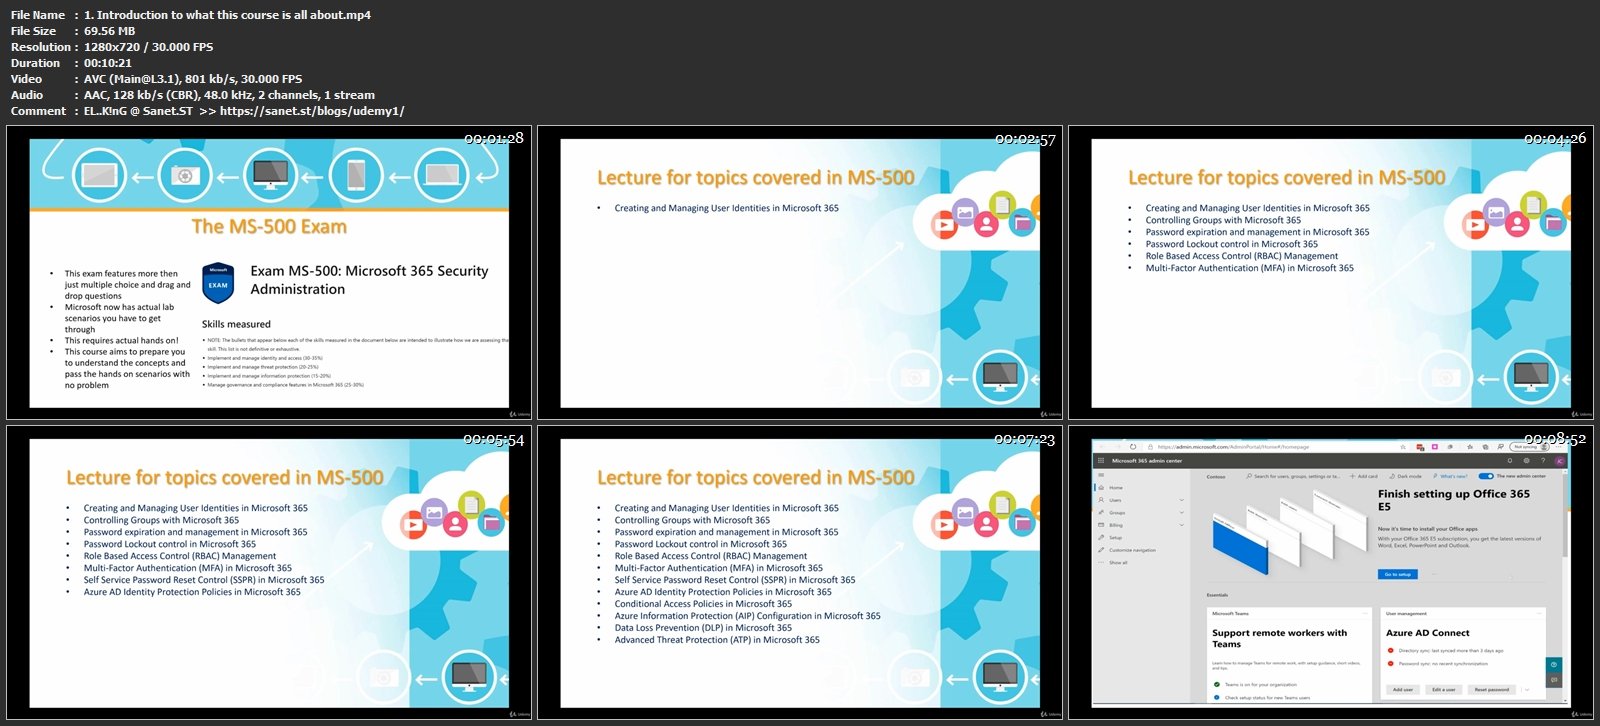Open the app launcher waffle in admin center

click(x=1101, y=460)
